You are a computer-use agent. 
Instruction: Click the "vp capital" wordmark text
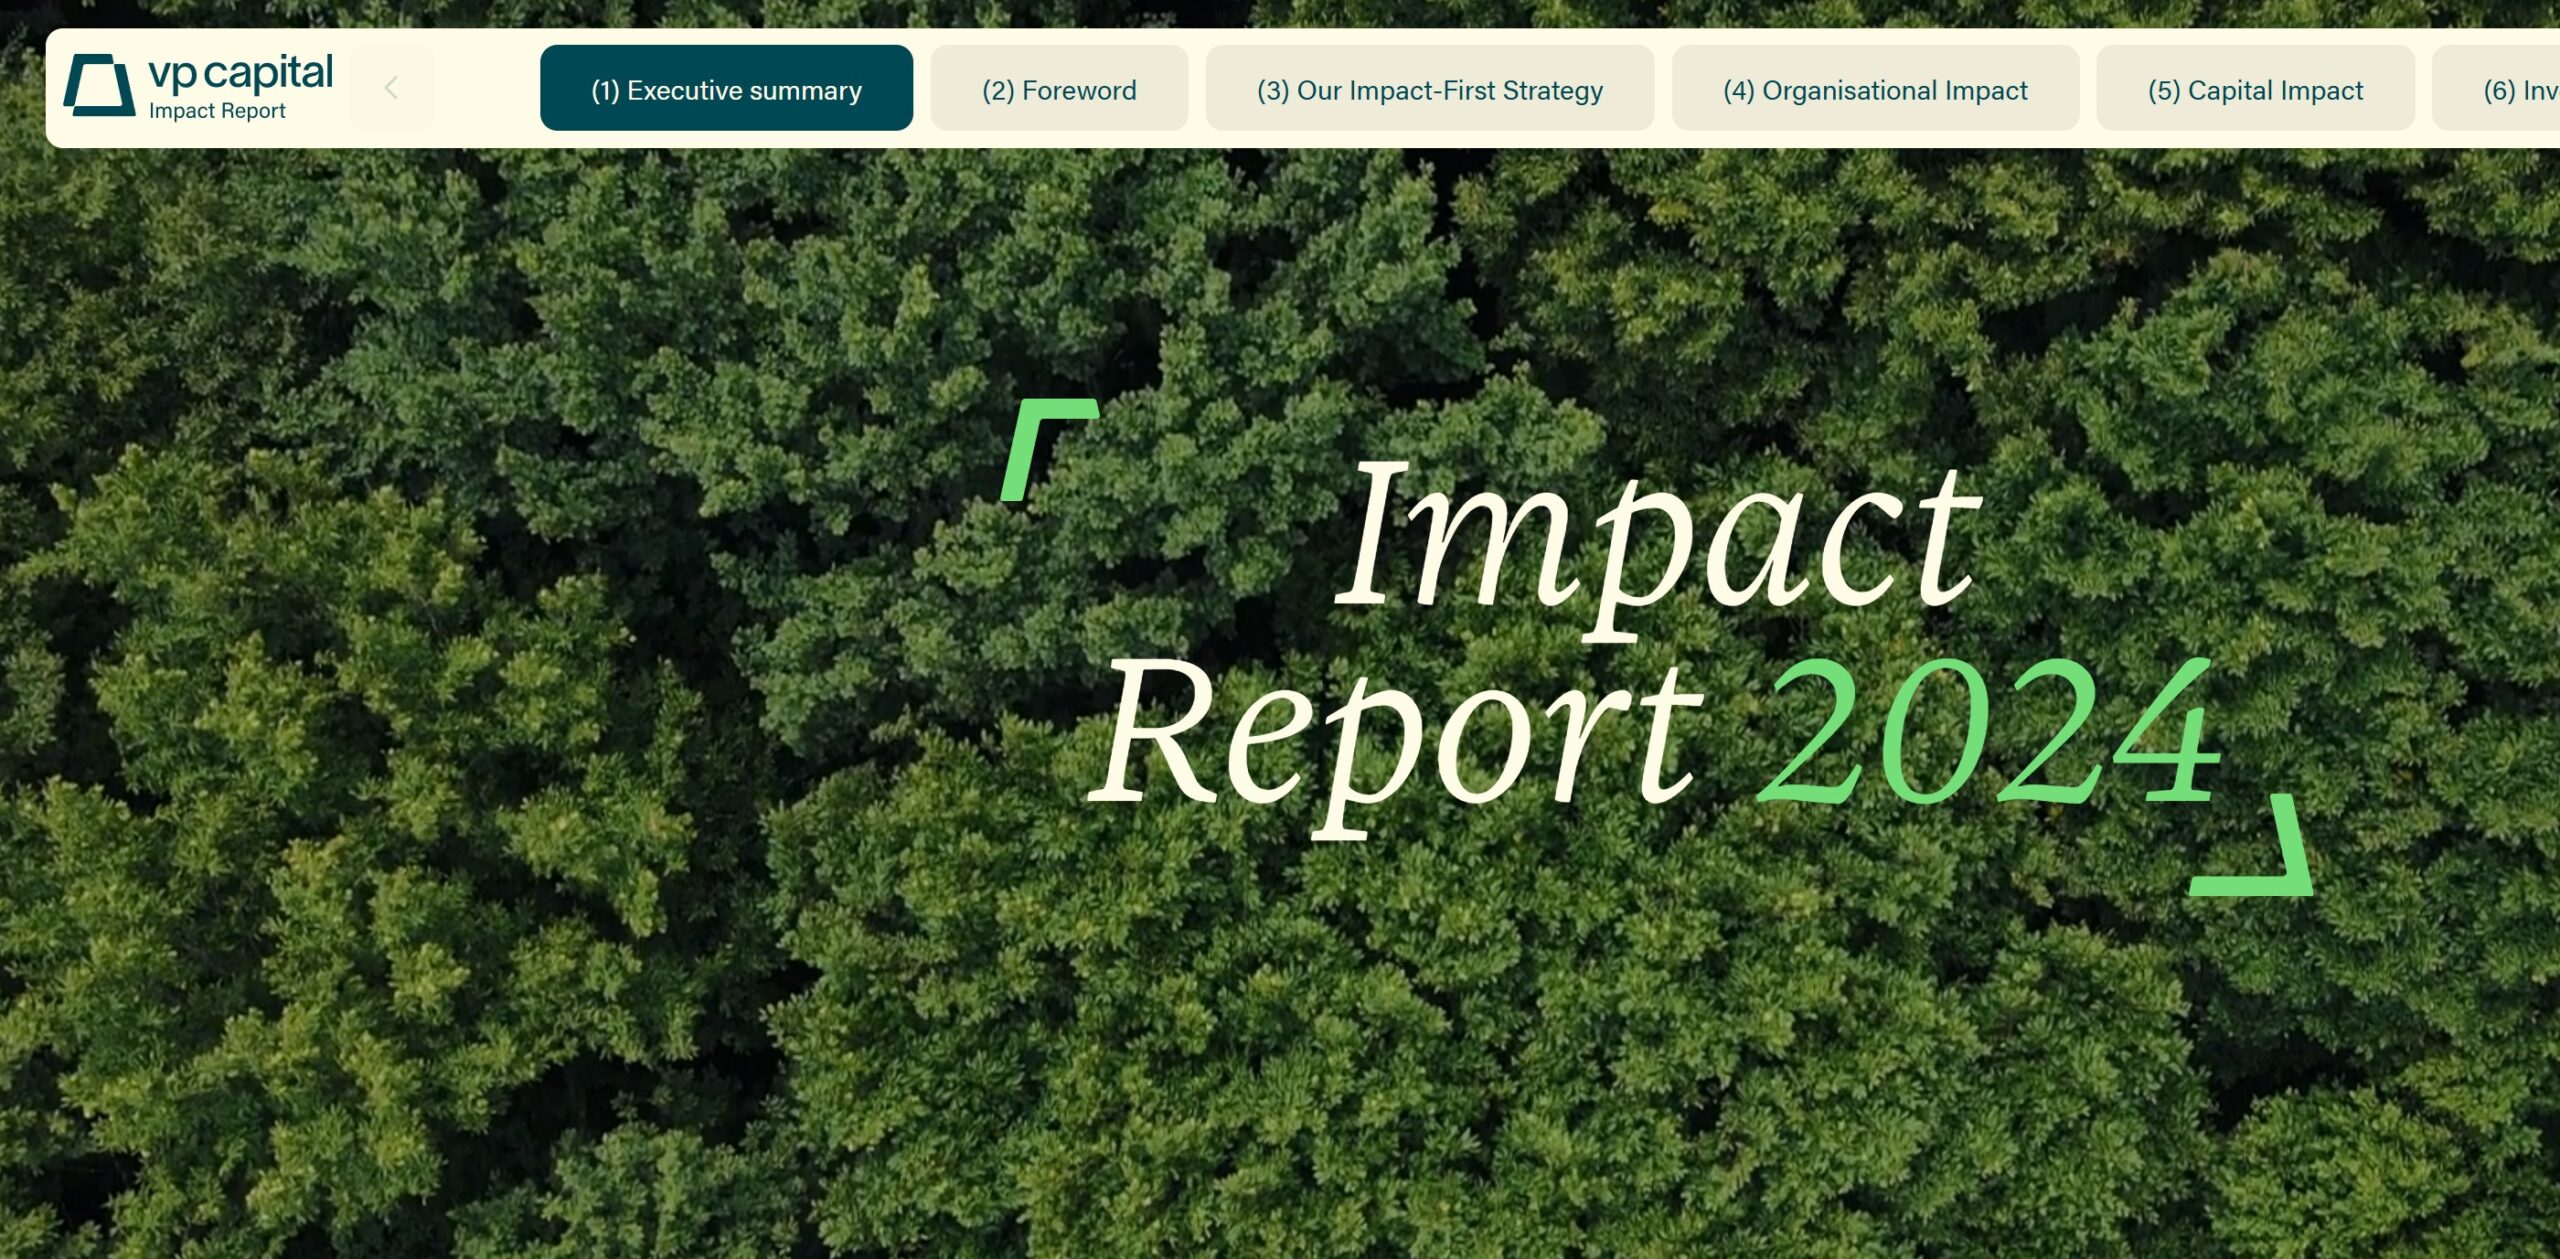tap(240, 72)
